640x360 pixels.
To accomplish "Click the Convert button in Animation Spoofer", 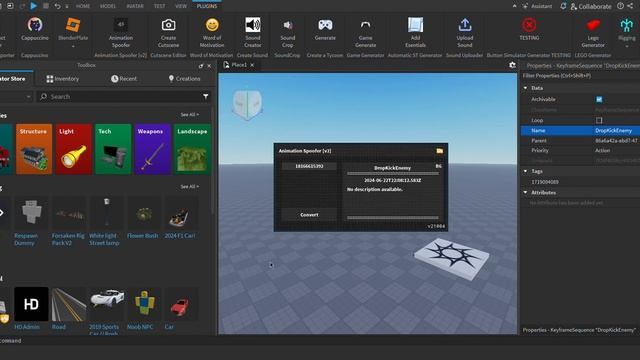I will click(309, 215).
